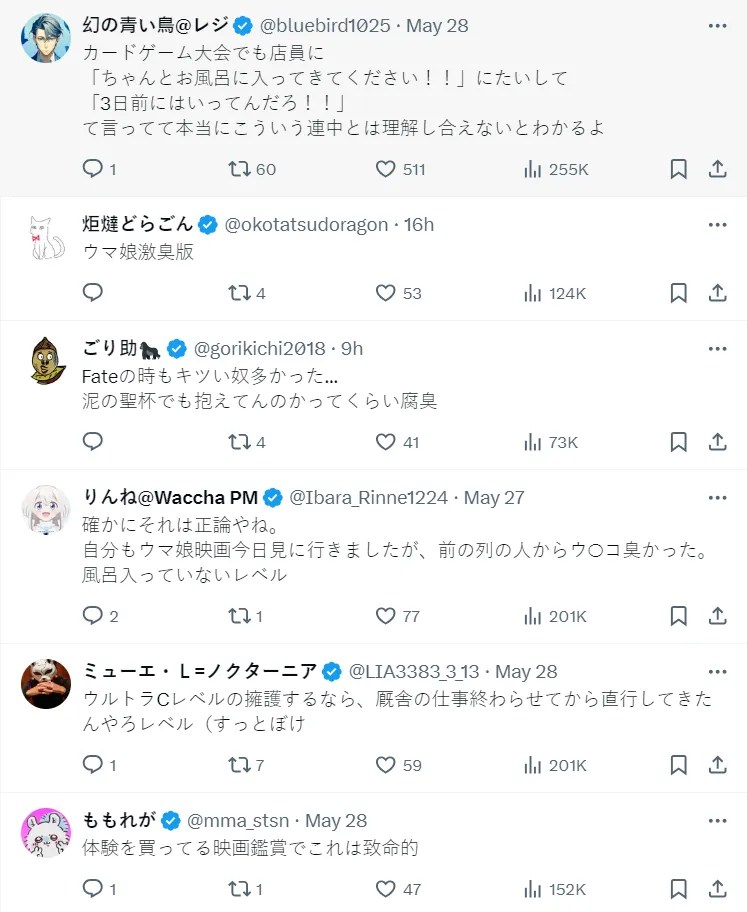Expand more menu on Ibara_Rinne1224's tweet

coord(717,497)
